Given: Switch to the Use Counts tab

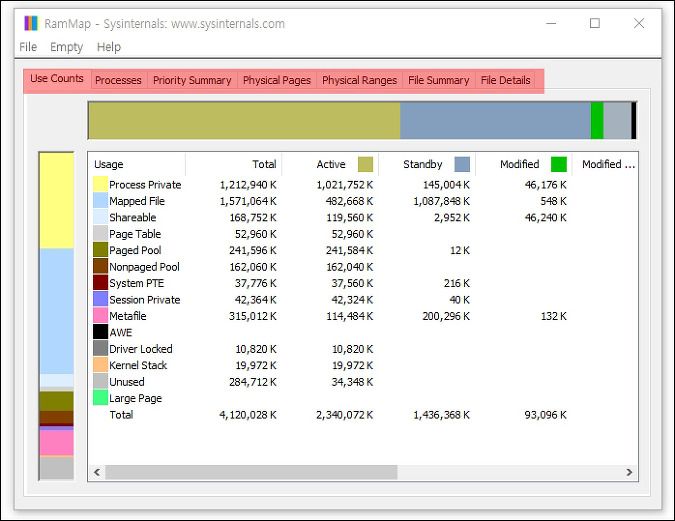Looking at the screenshot, I should 57,79.
